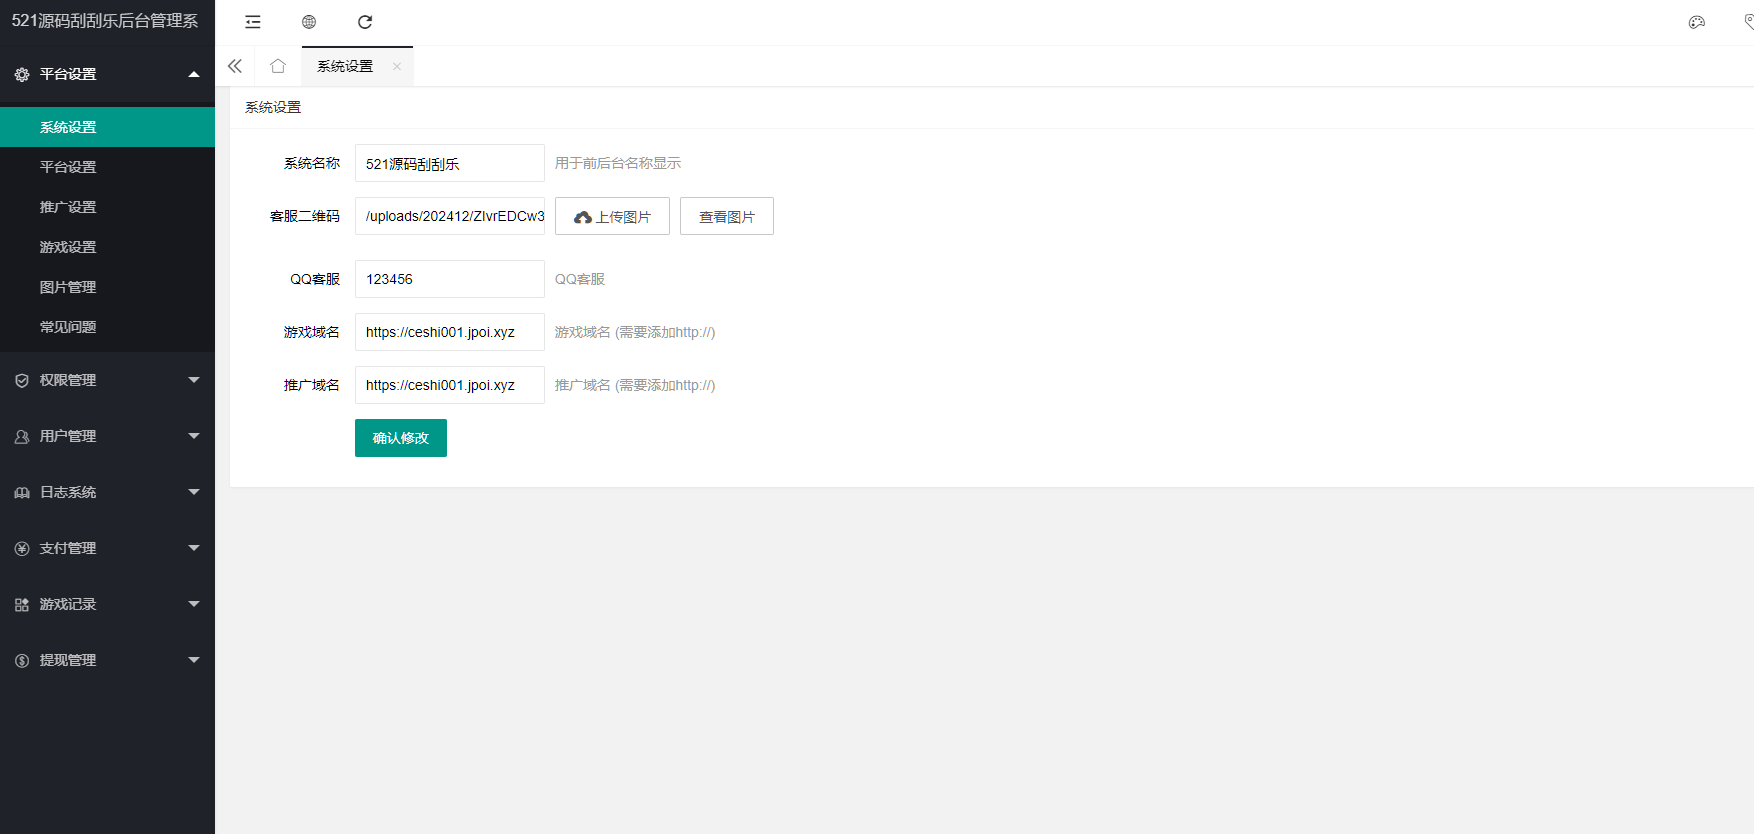Click the yen icon for 支付管理
The width and height of the screenshot is (1754, 834).
22,548
